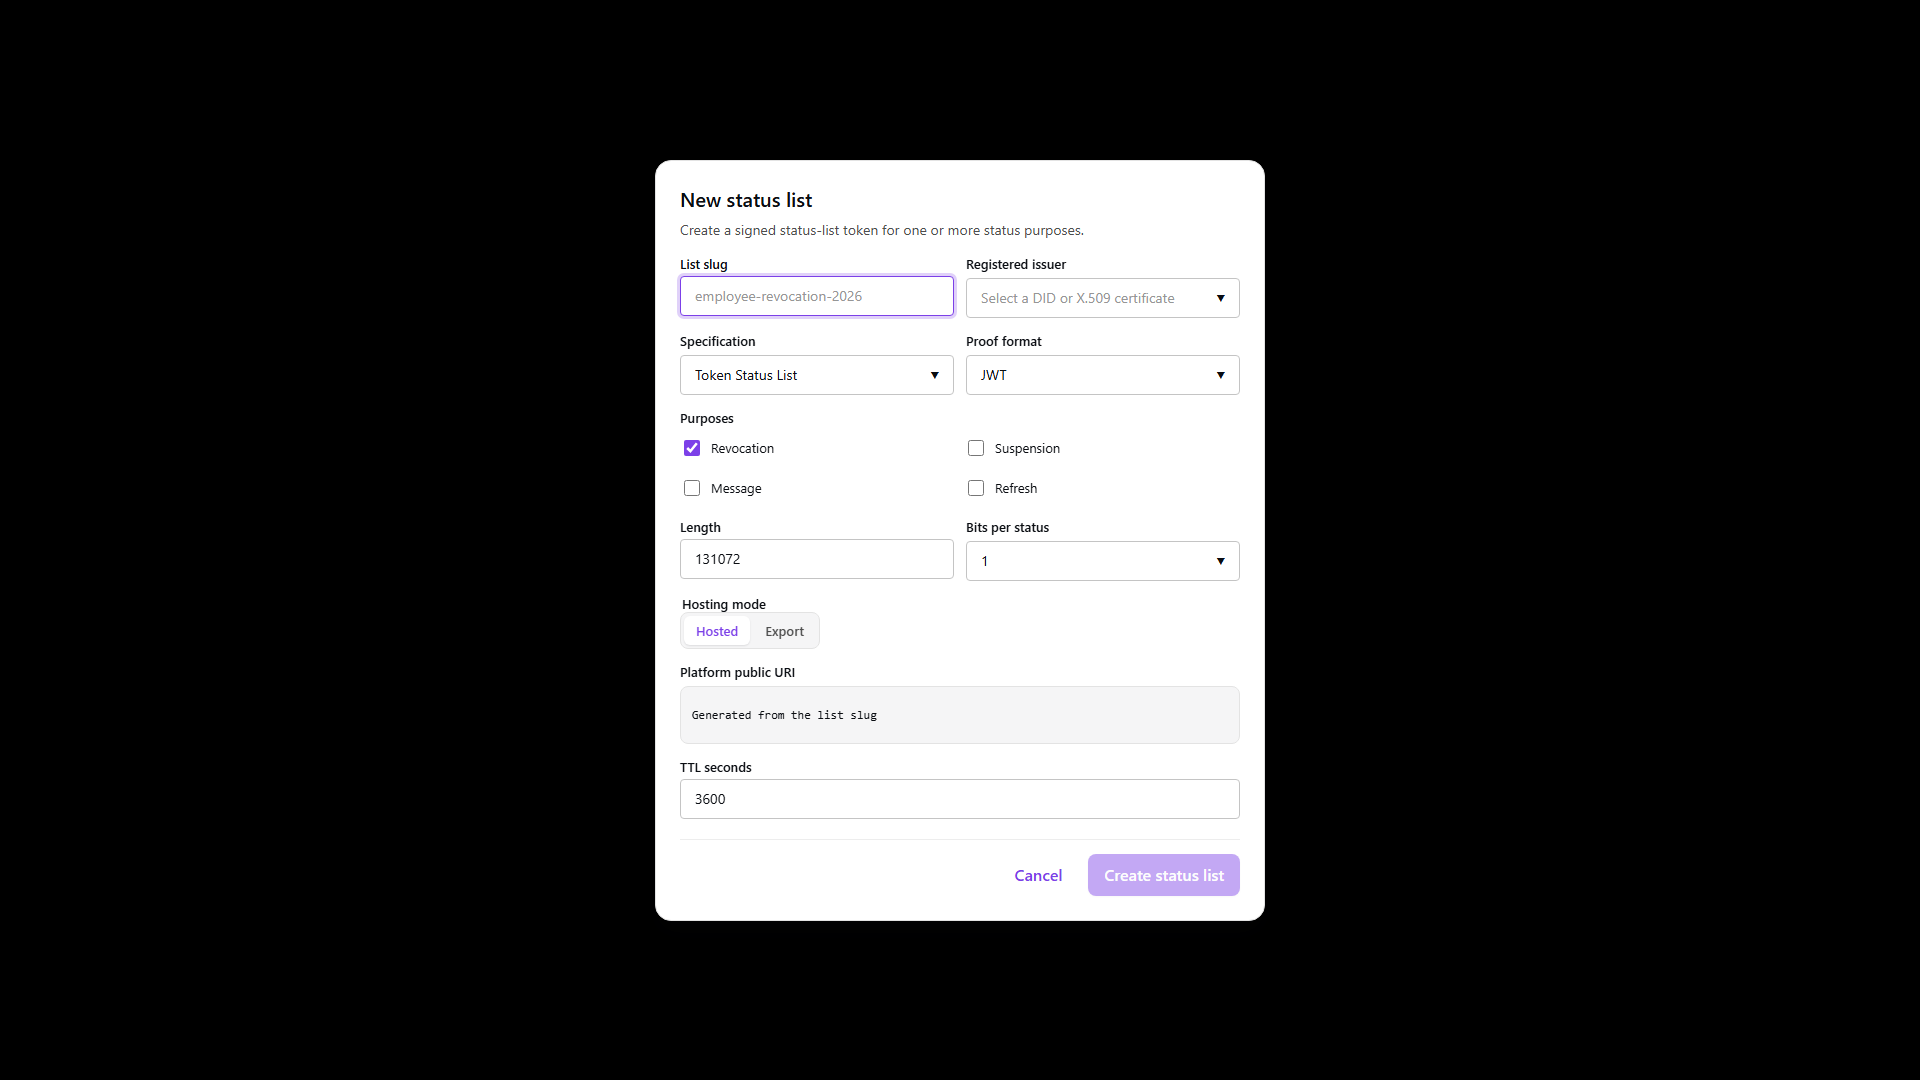Viewport: 1920px width, 1080px height.
Task: Click the Cancel link
Action: (1038, 875)
